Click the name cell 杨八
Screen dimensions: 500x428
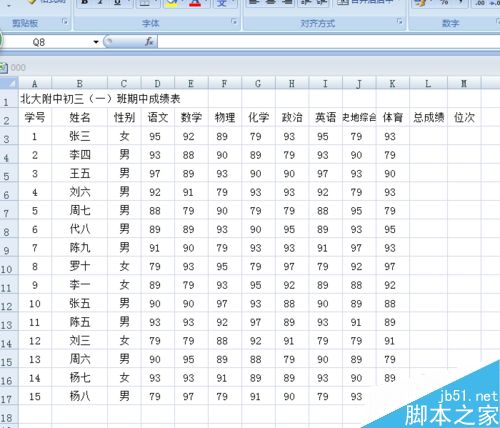[x=80, y=396]
